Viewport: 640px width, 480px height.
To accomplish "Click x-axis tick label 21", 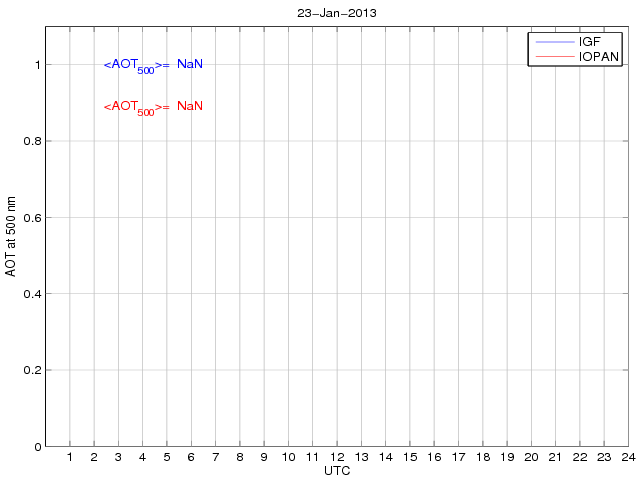I will click(556, 457).
